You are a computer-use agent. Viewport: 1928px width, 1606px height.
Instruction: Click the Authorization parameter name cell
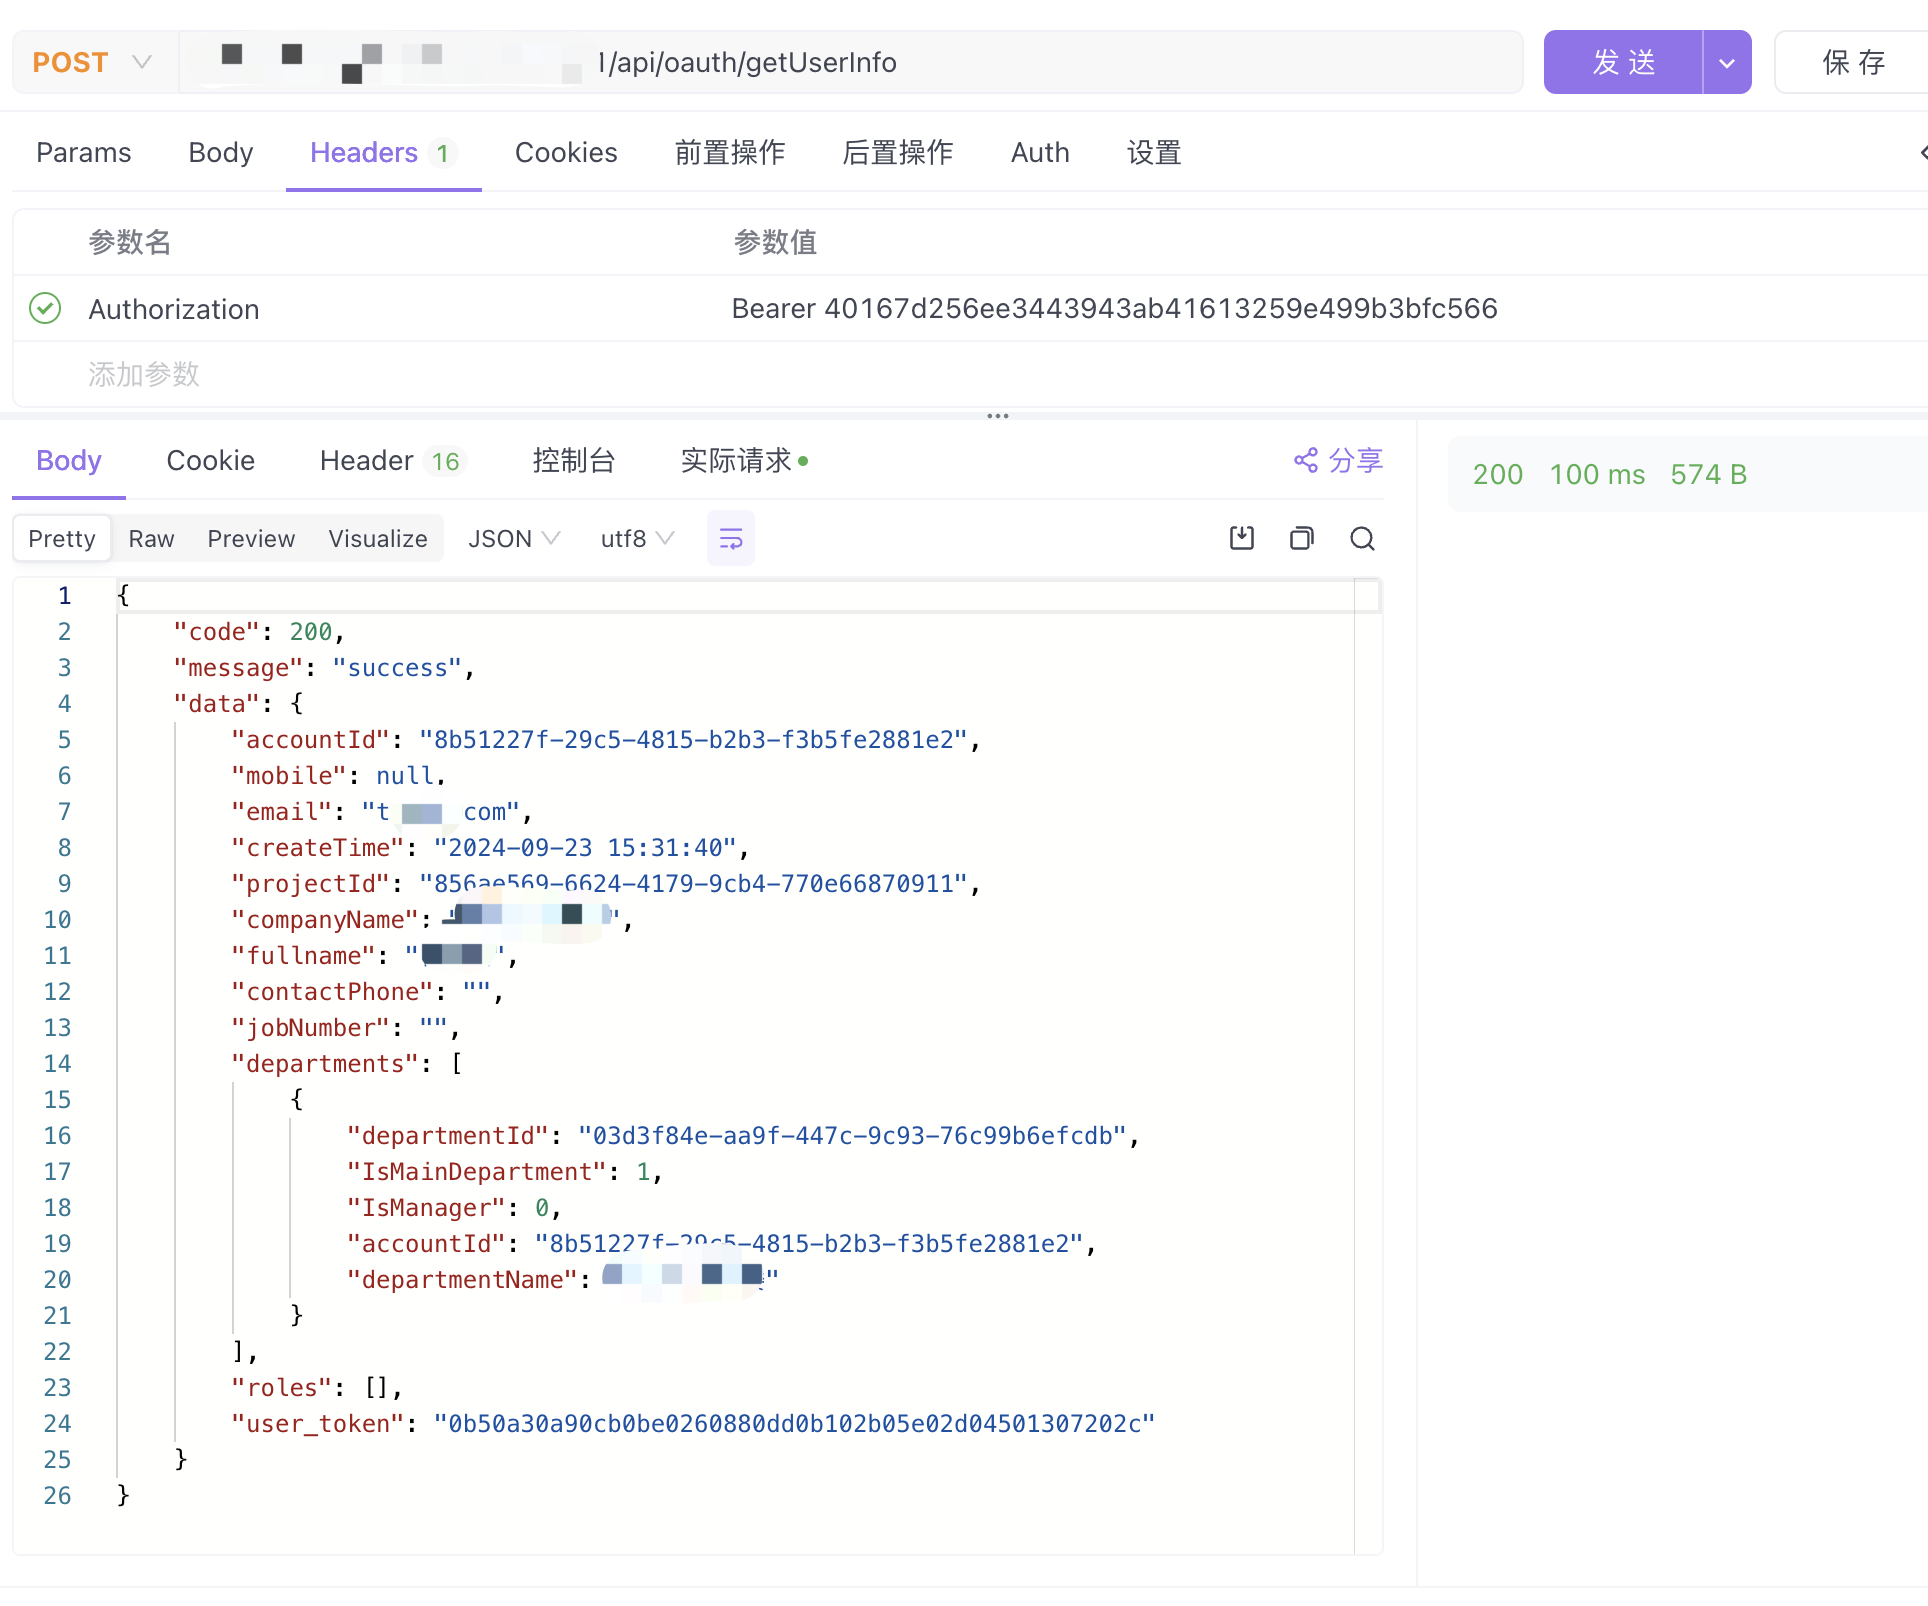pyautogui.click(x=174, y=309)
